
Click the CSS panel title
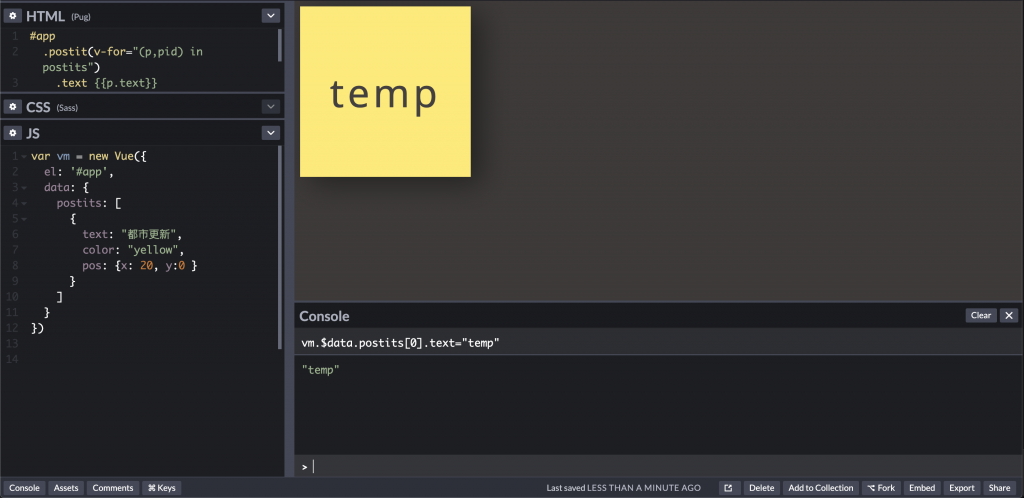(x=38, y=107)
